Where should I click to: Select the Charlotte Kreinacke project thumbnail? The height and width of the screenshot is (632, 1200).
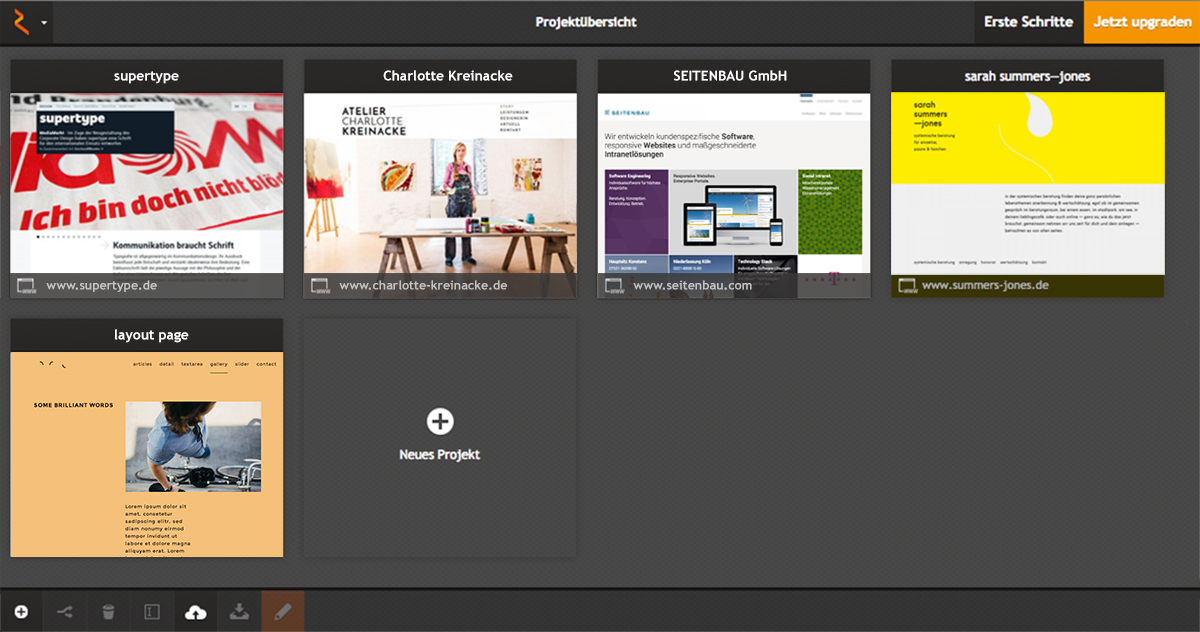[x=440, y=182]
